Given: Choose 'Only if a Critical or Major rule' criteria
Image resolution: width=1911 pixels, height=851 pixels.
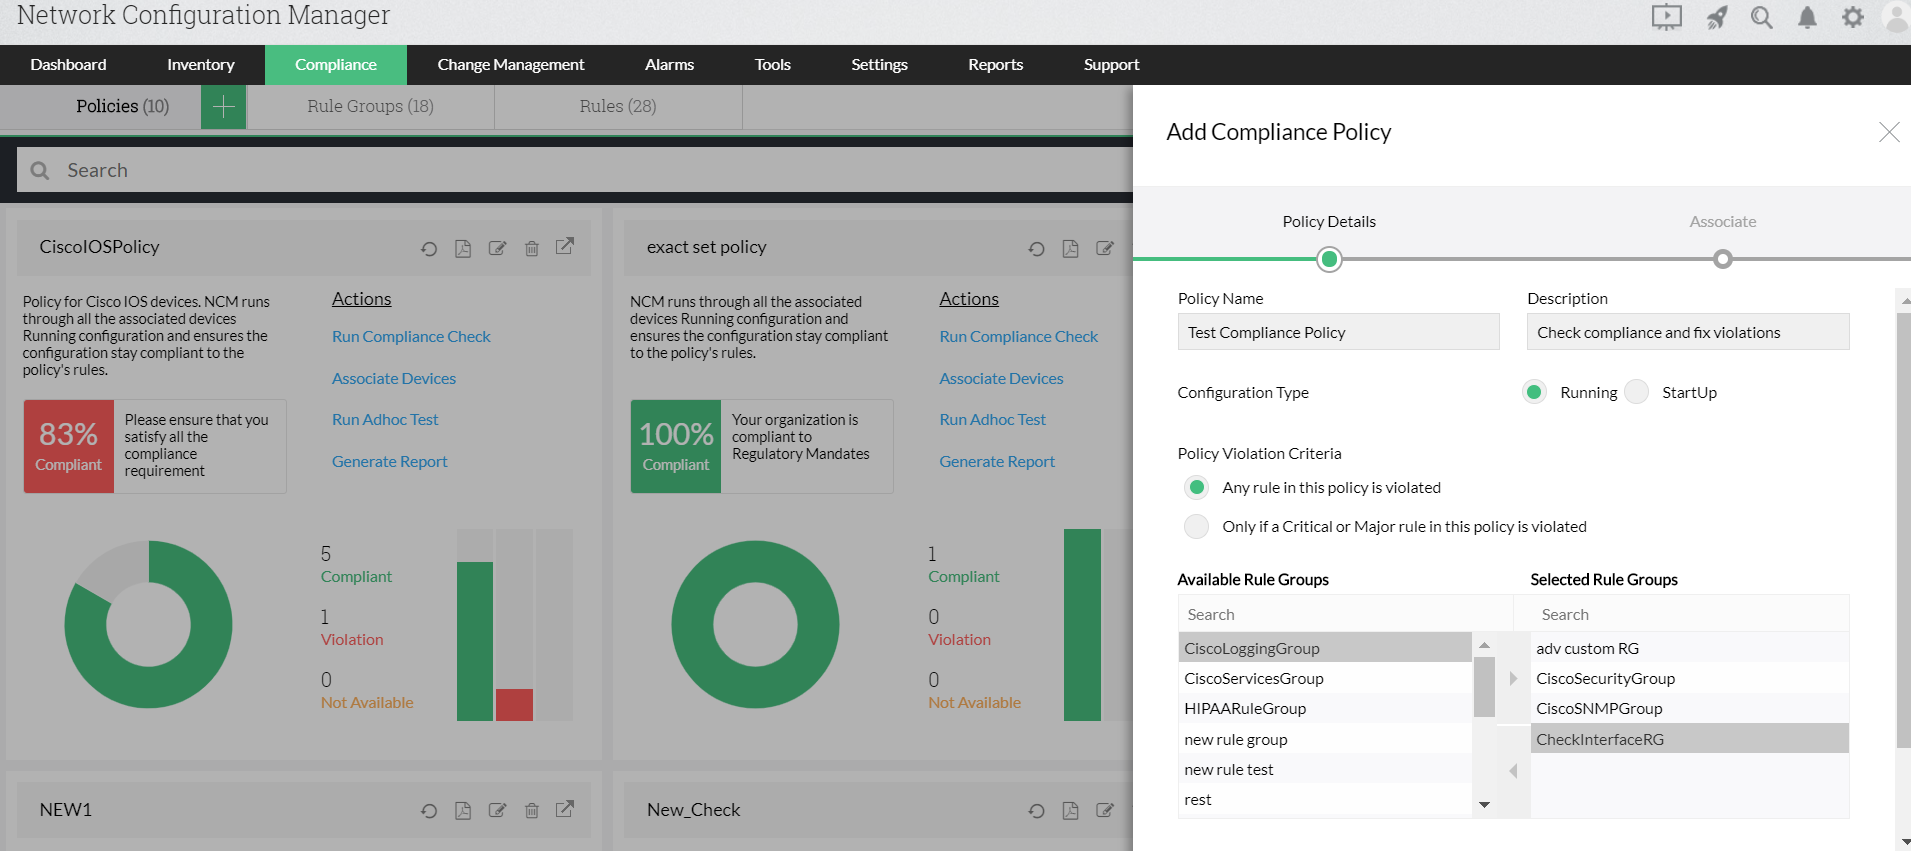Looking at the screenshot, I should coord(1196,526).
